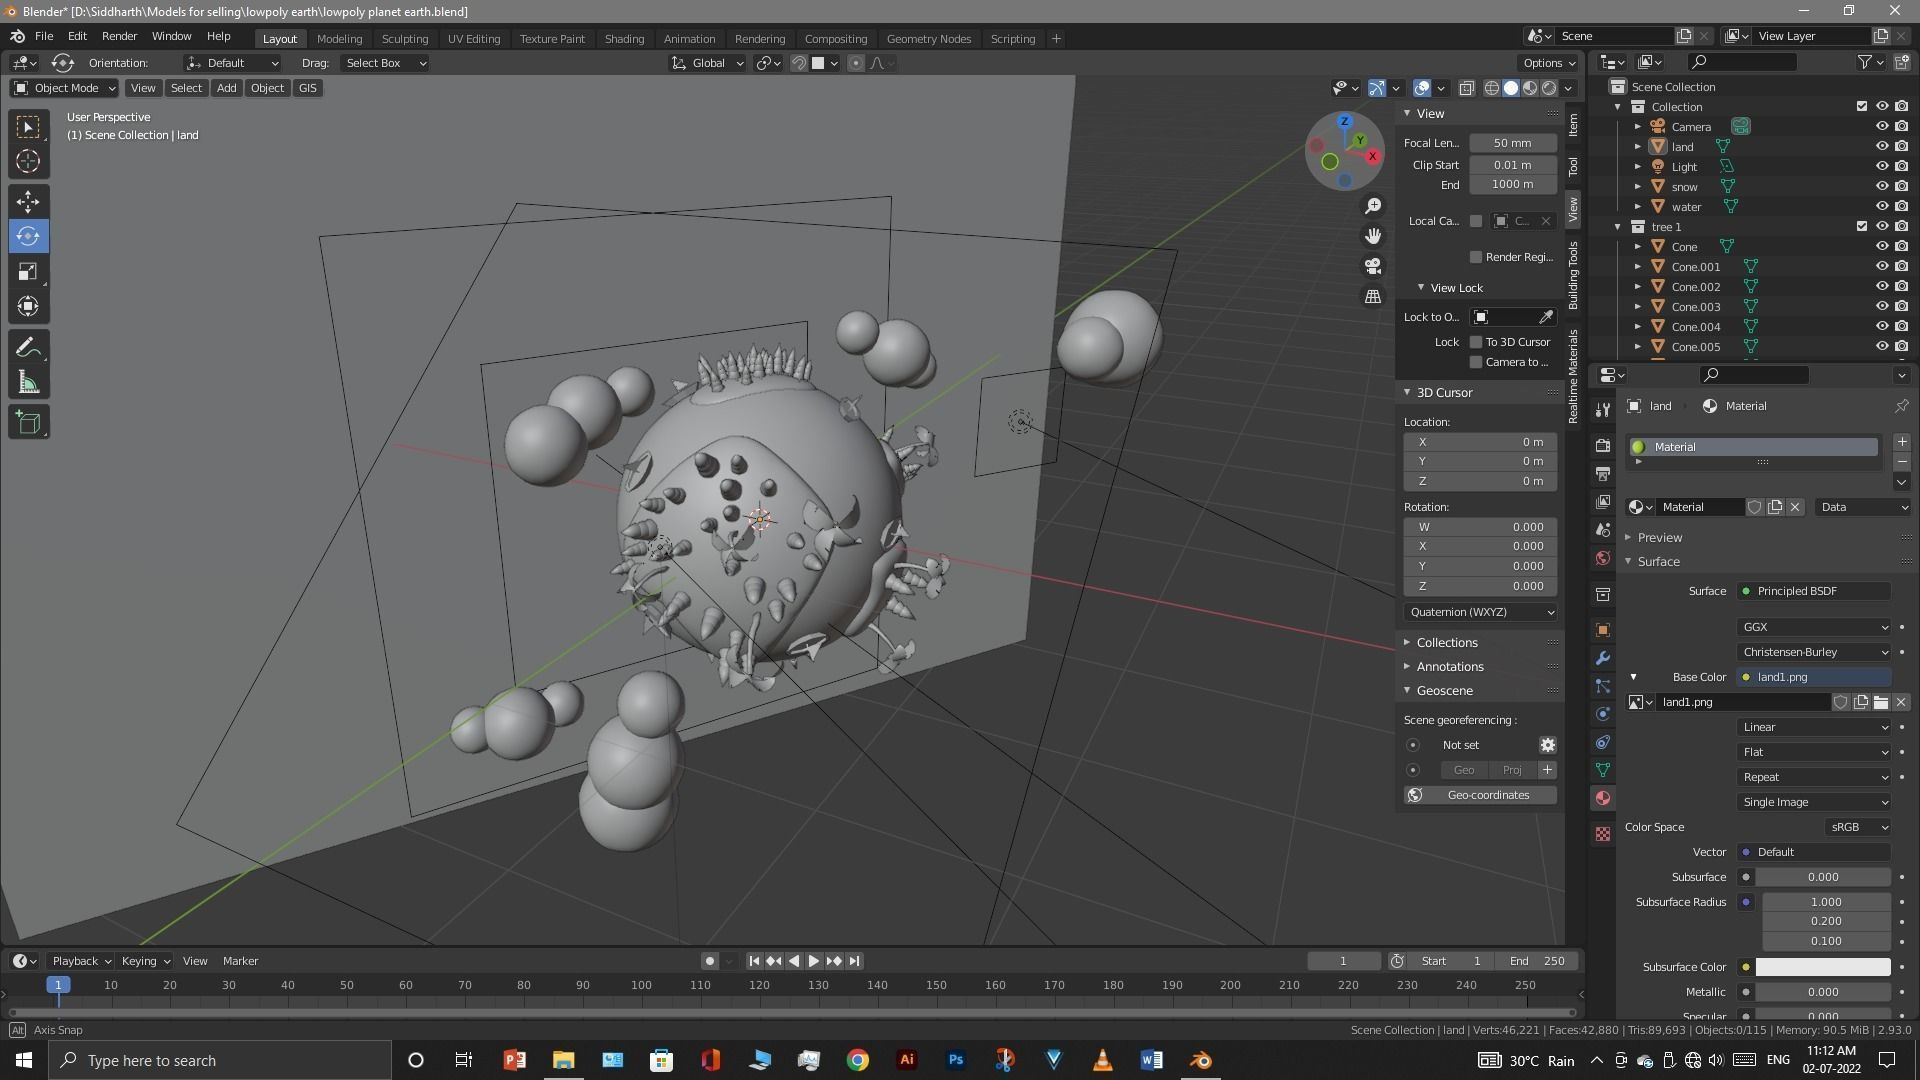The height and width of the screenshot is (1080, 1920).
Task: Select the Transform tool
Action: pos(28,307)
